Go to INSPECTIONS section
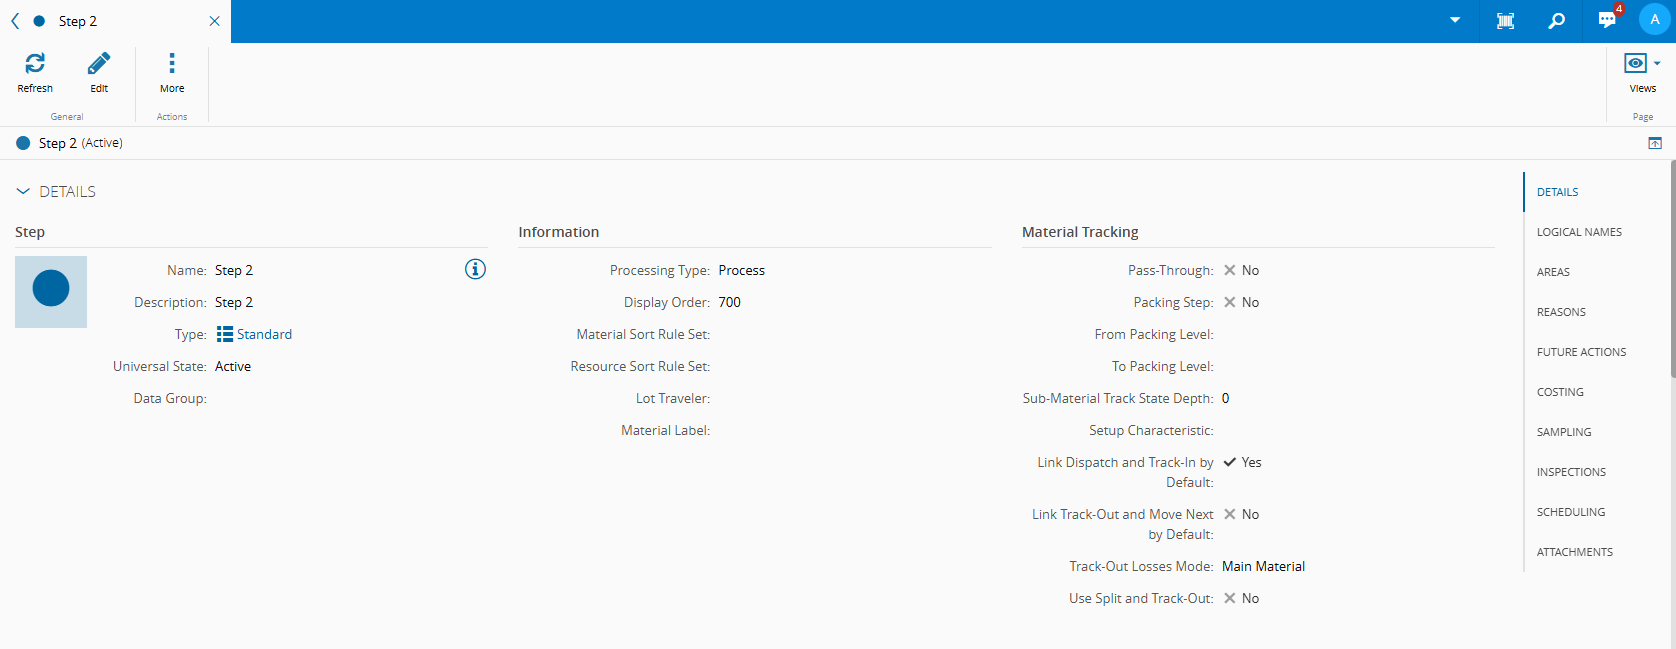The height and width of the screenshot is (649, 1676). pyautogui.click(x=1571, y=472)
